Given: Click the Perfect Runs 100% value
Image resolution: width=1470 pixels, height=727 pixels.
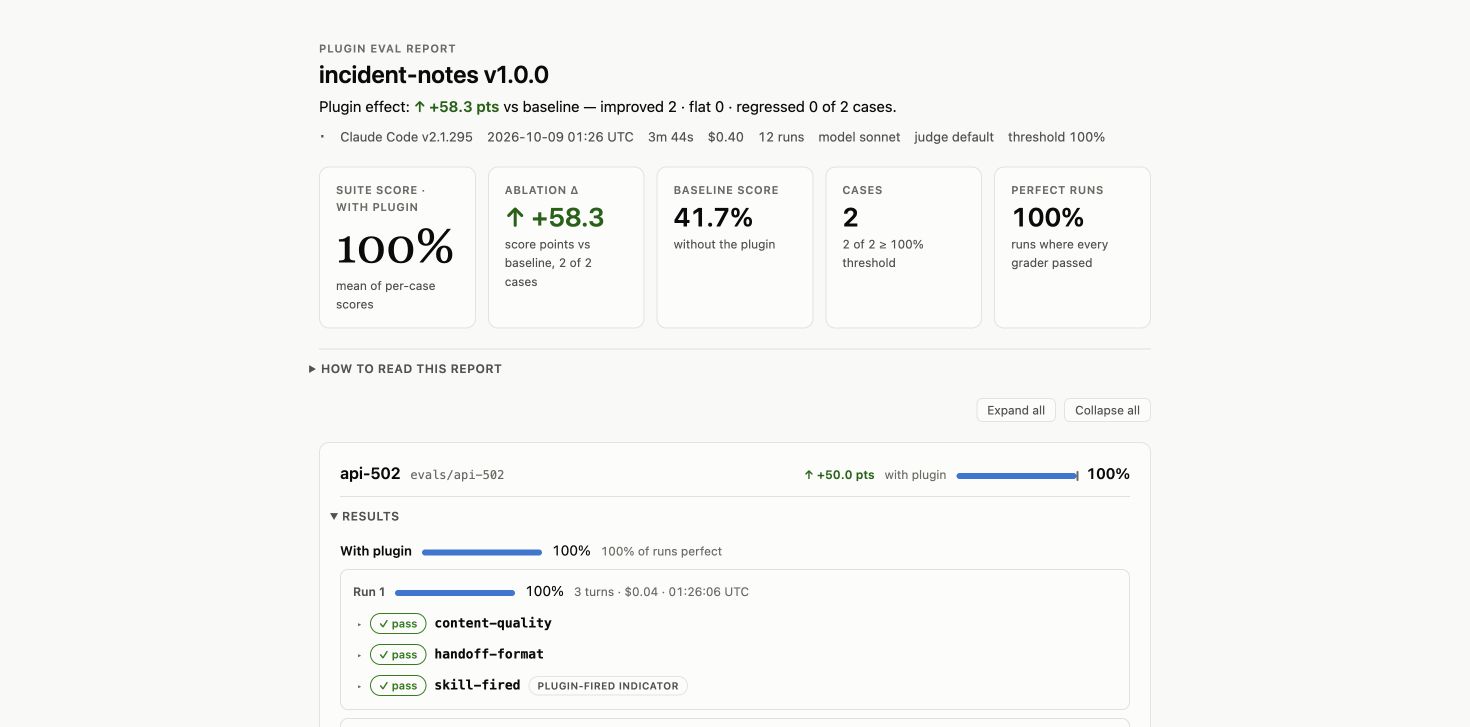Looking at the screenshot, I should (x=1048, y=217).
